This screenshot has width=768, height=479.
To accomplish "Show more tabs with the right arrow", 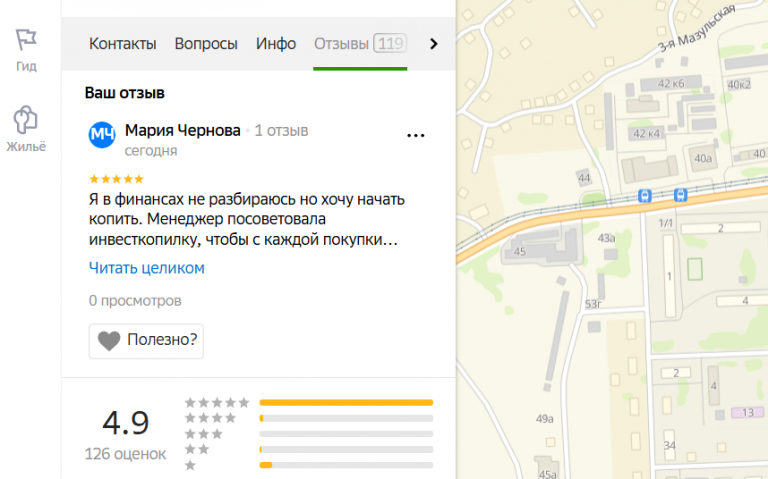I will (433, 44).
